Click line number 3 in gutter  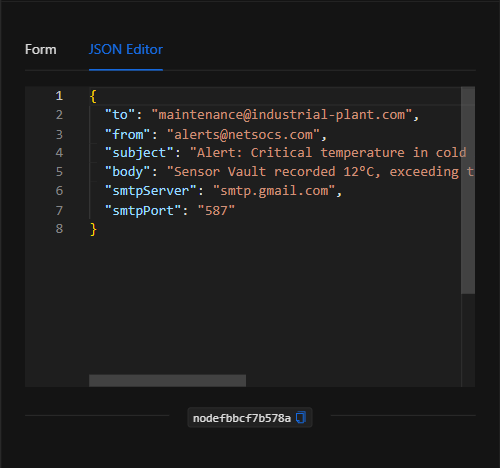point(59,135)
